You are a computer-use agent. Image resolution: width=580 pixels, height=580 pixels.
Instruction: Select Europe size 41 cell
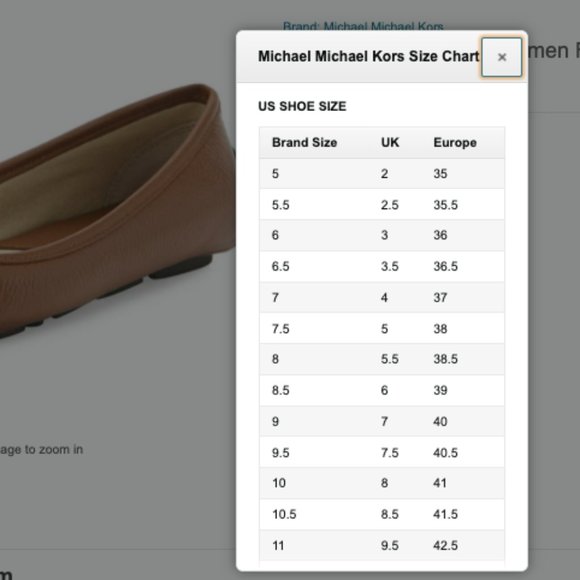440,483
